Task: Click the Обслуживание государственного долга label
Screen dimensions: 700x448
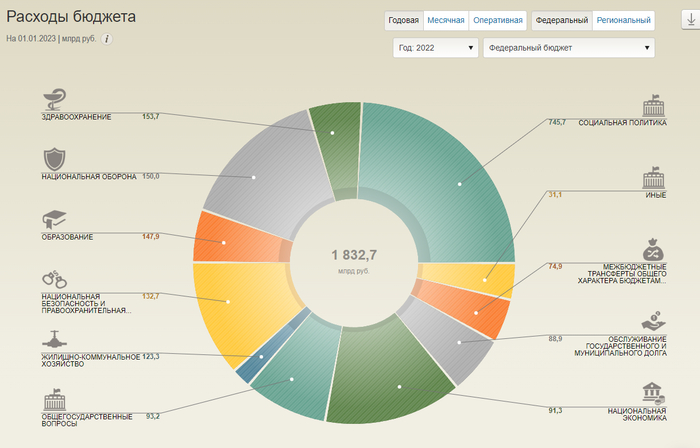Action: tap(621, 346)
